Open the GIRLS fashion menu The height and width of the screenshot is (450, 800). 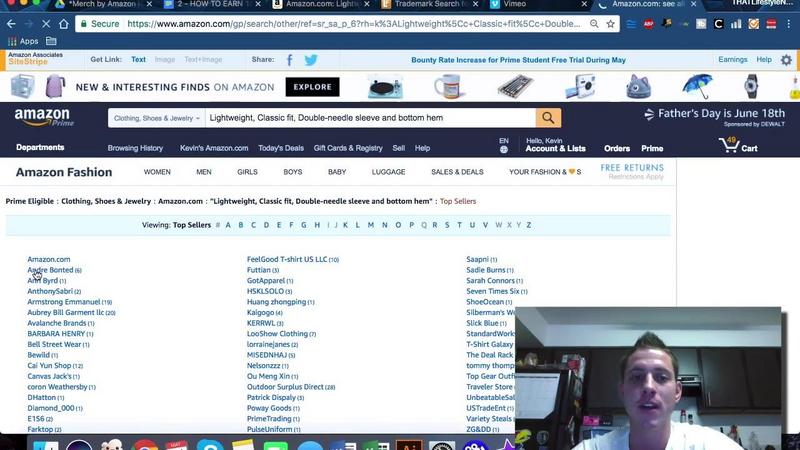247,172
